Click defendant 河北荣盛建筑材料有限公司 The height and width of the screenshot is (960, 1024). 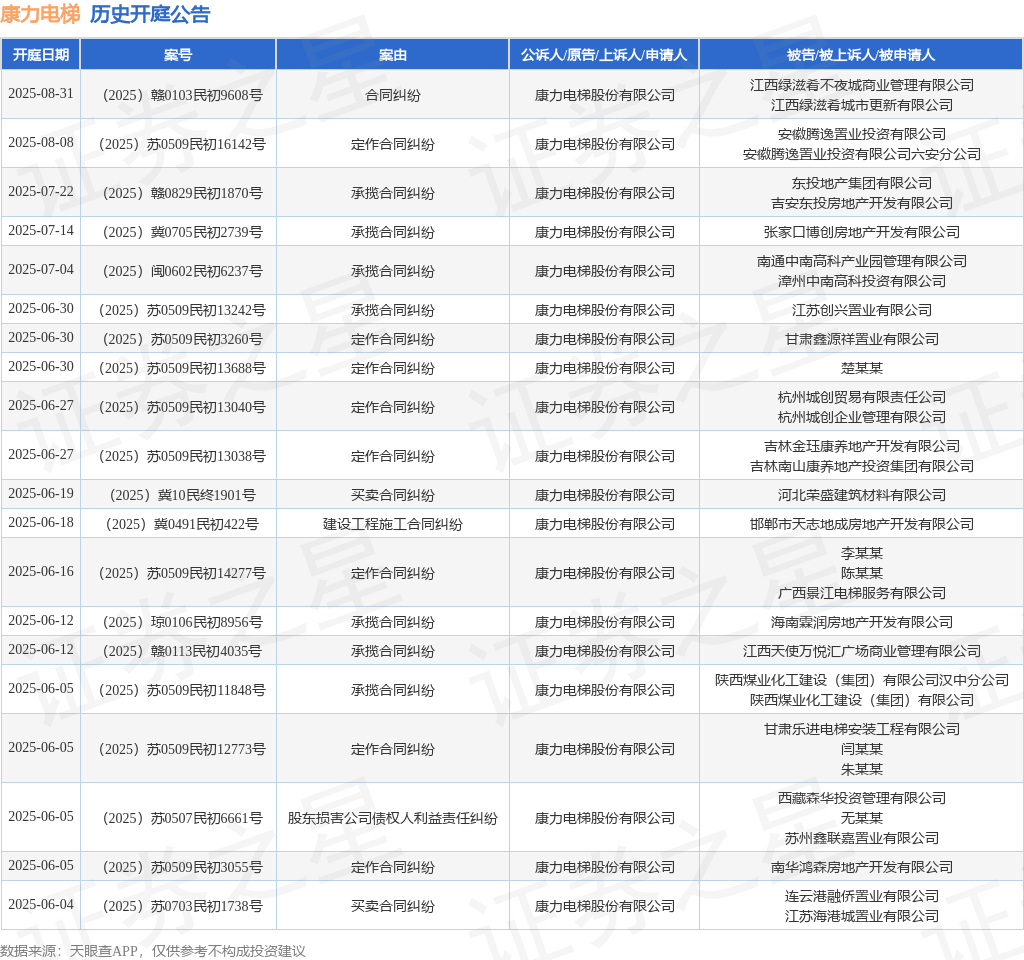click(861, 495)
